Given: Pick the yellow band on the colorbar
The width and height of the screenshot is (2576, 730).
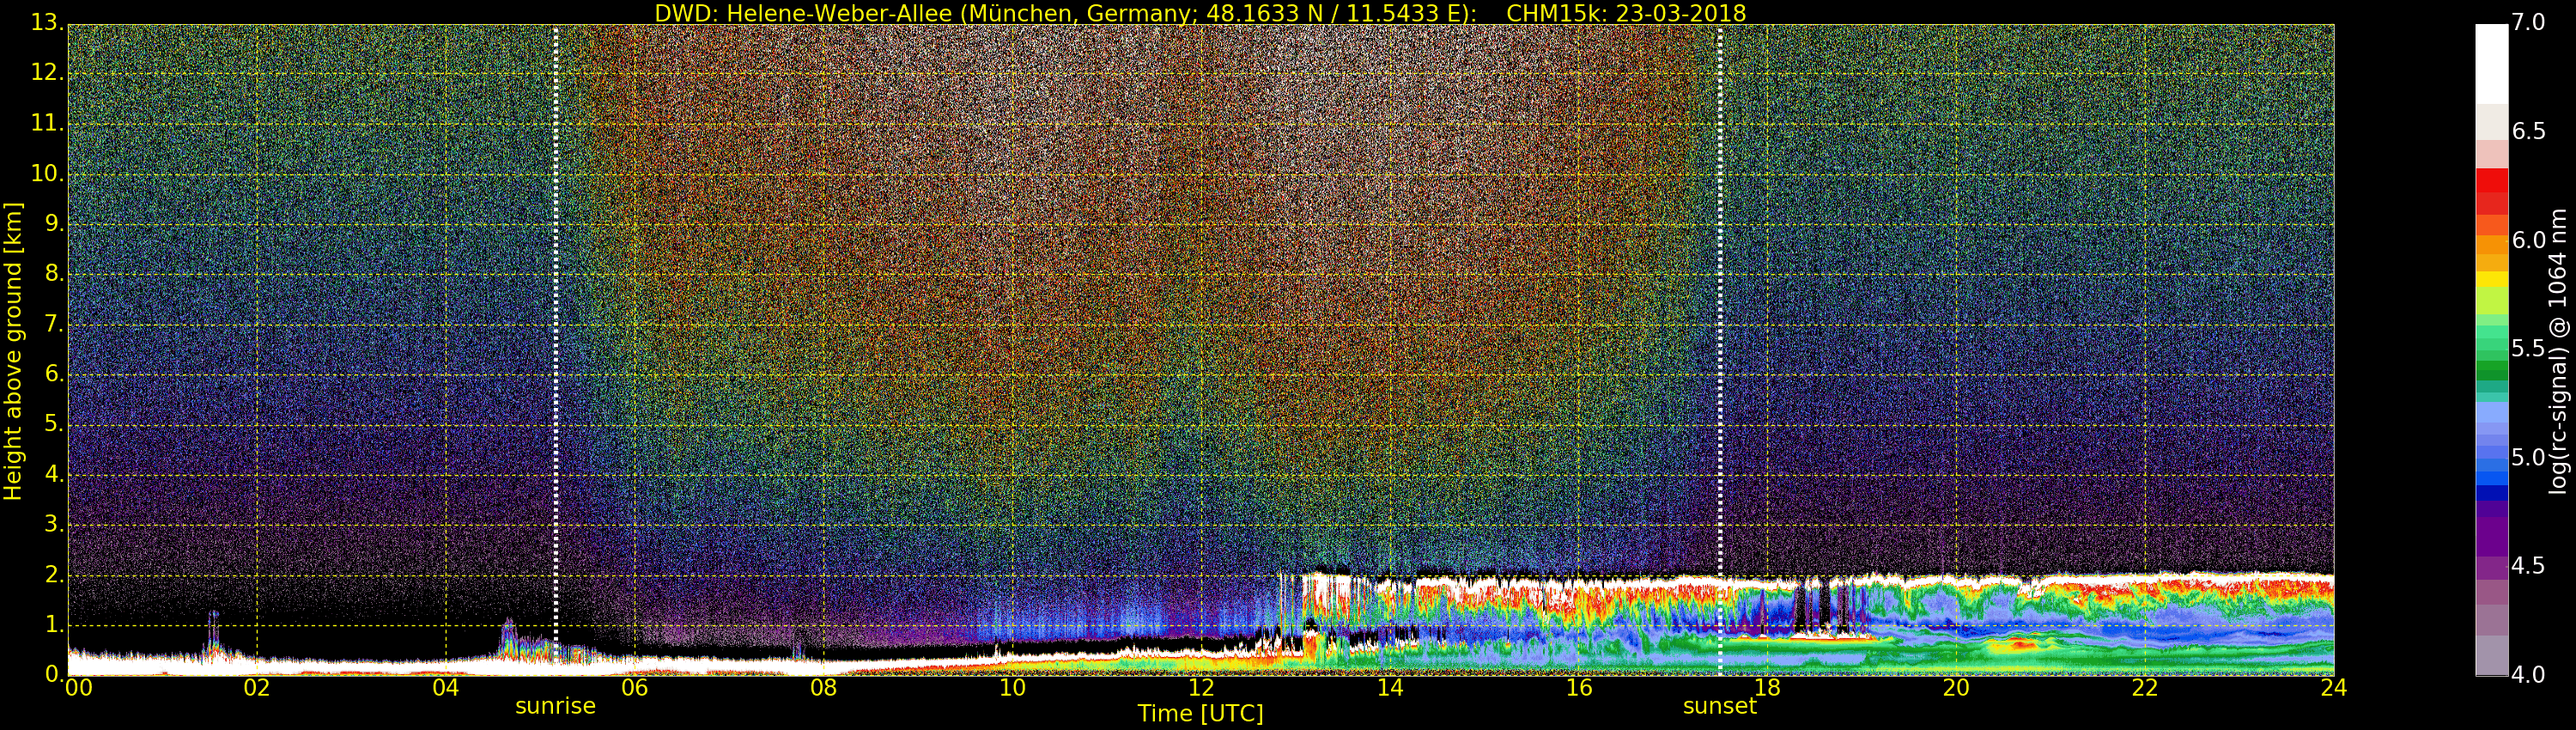Looking at the screenshot, I should point(2491,279).
